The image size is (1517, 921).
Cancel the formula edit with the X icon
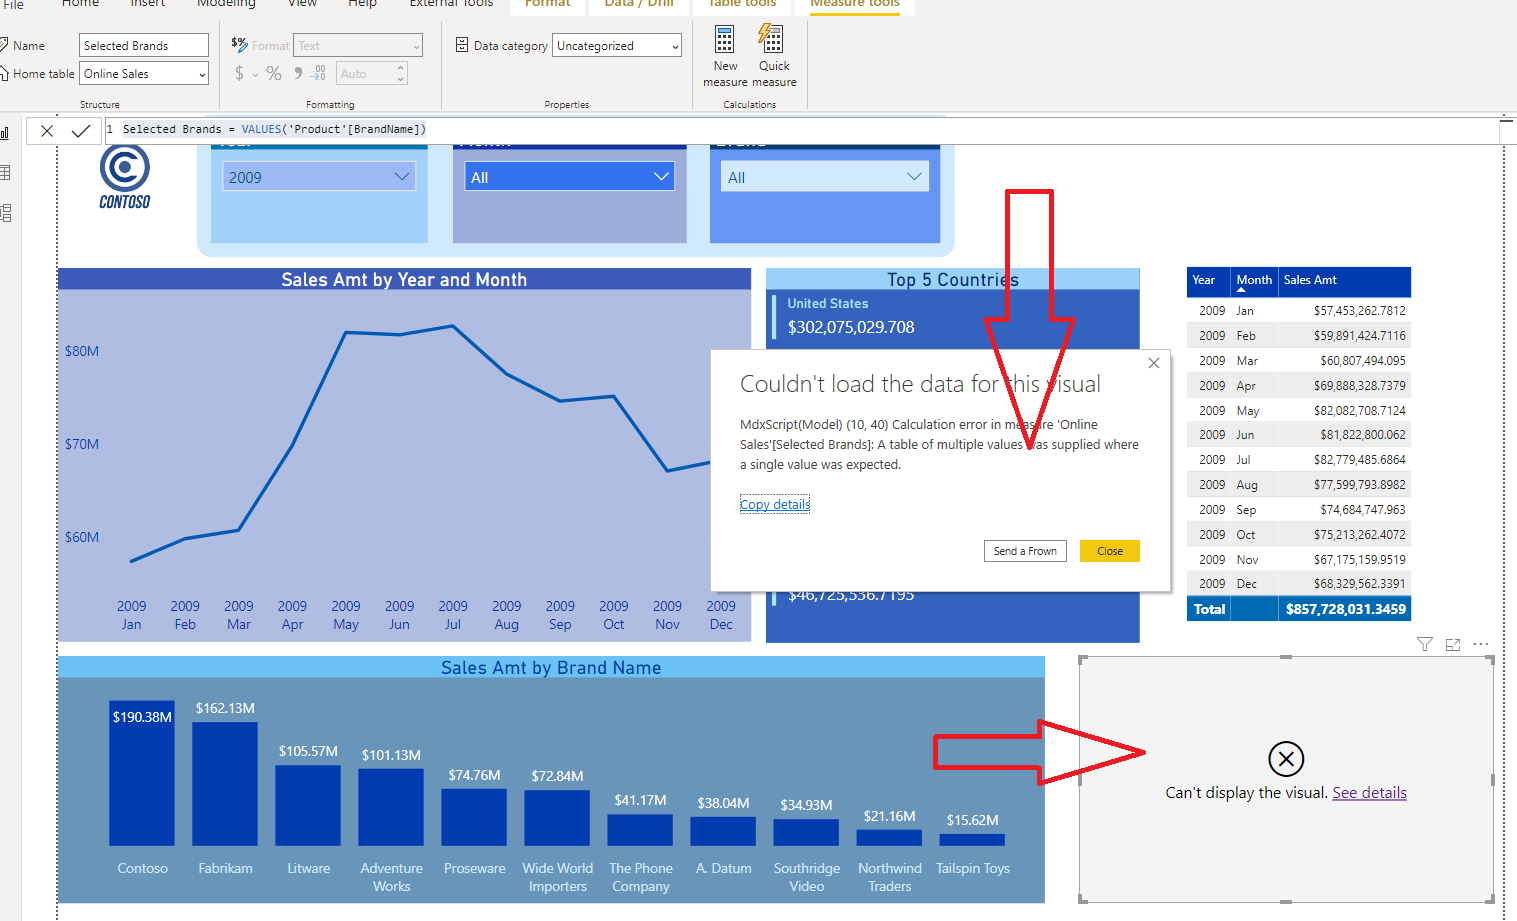pos(47,130)
